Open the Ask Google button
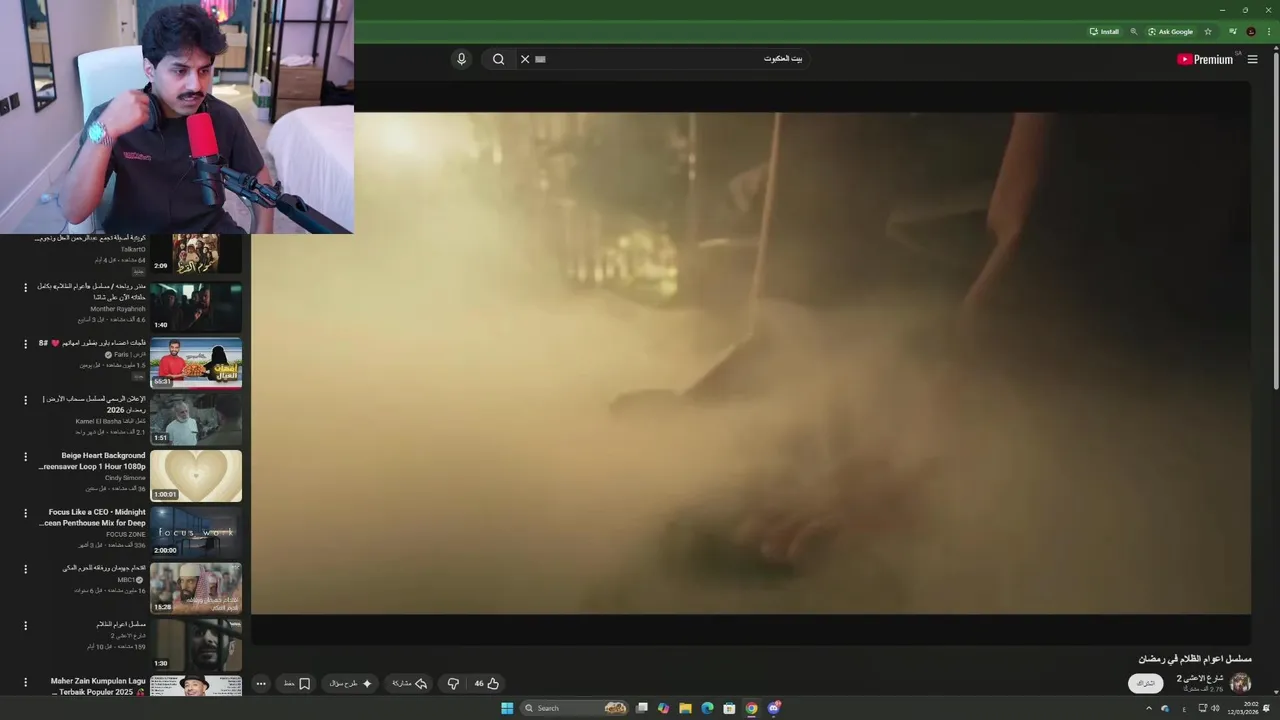 pos(1170,32)
